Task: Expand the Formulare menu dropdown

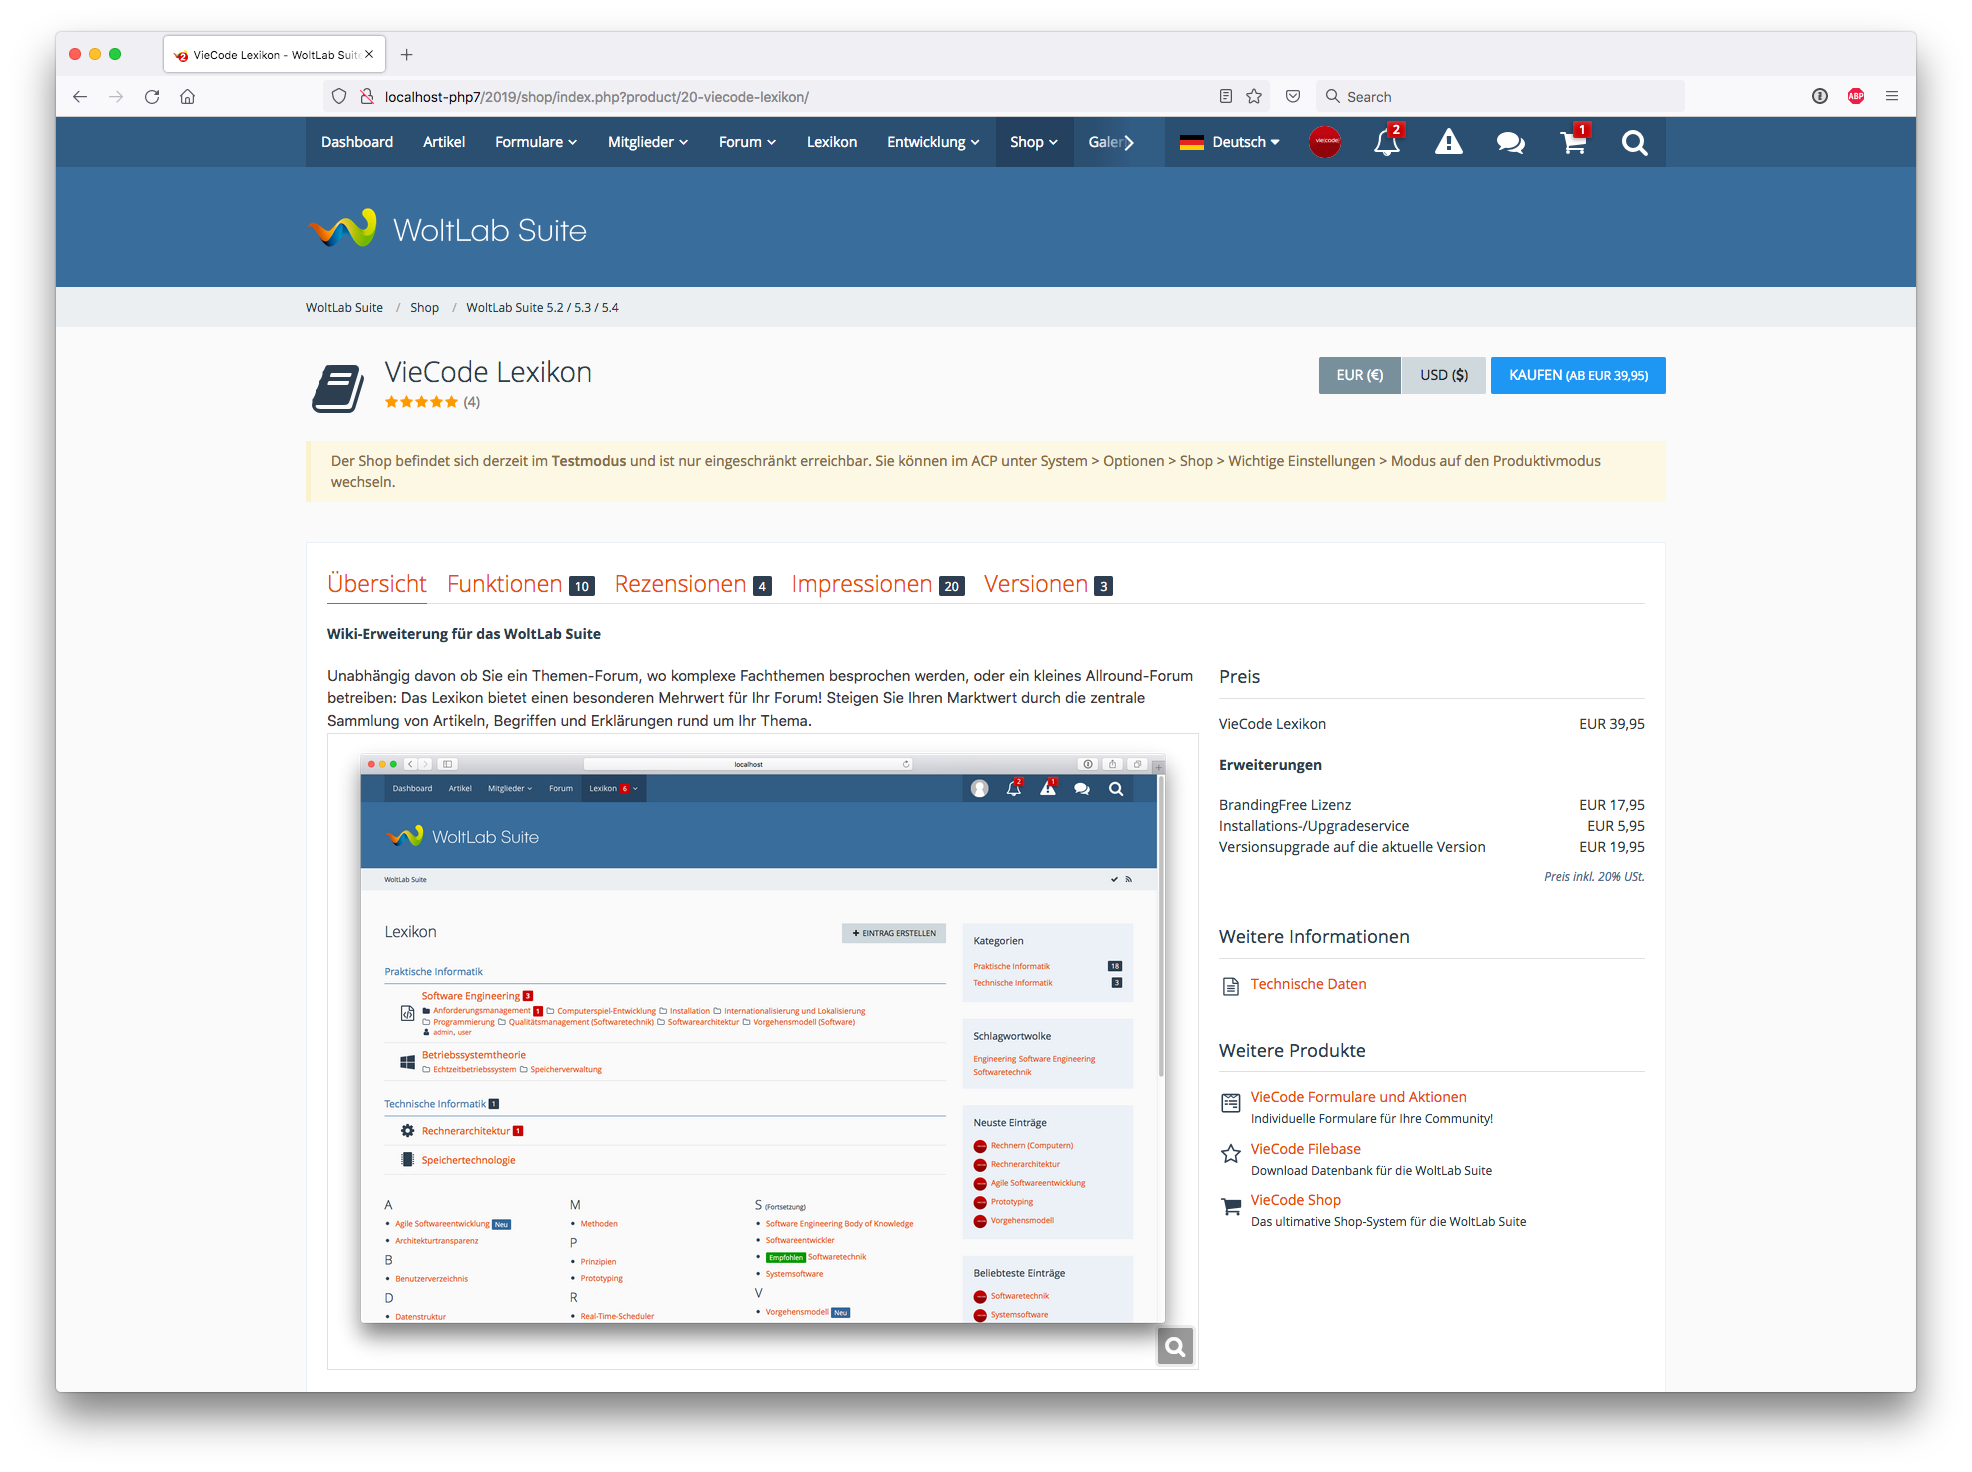Action: (x=536, y=142)
